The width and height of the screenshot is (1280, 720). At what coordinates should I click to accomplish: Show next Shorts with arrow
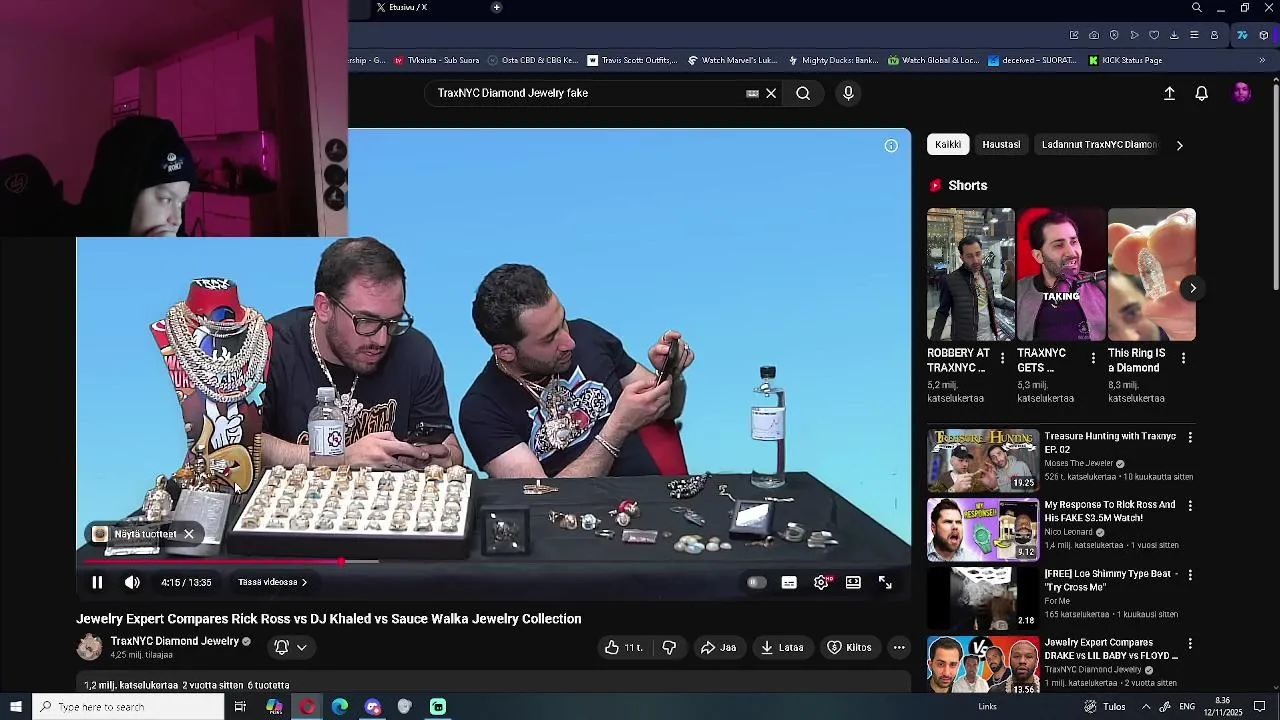pos(1193,288)
